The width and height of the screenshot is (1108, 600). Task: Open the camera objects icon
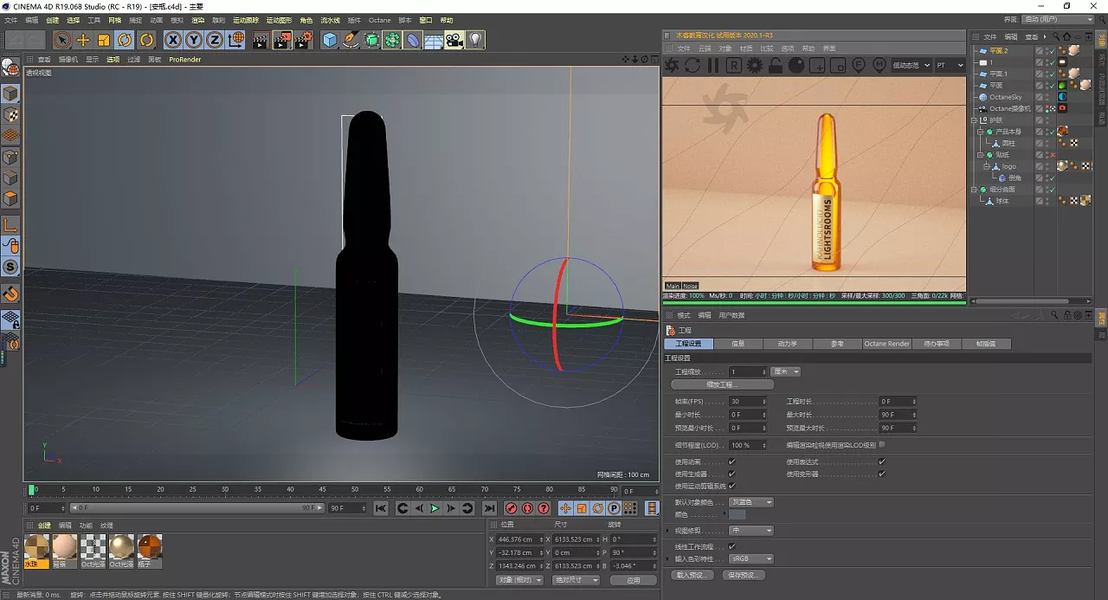point(454,40)
